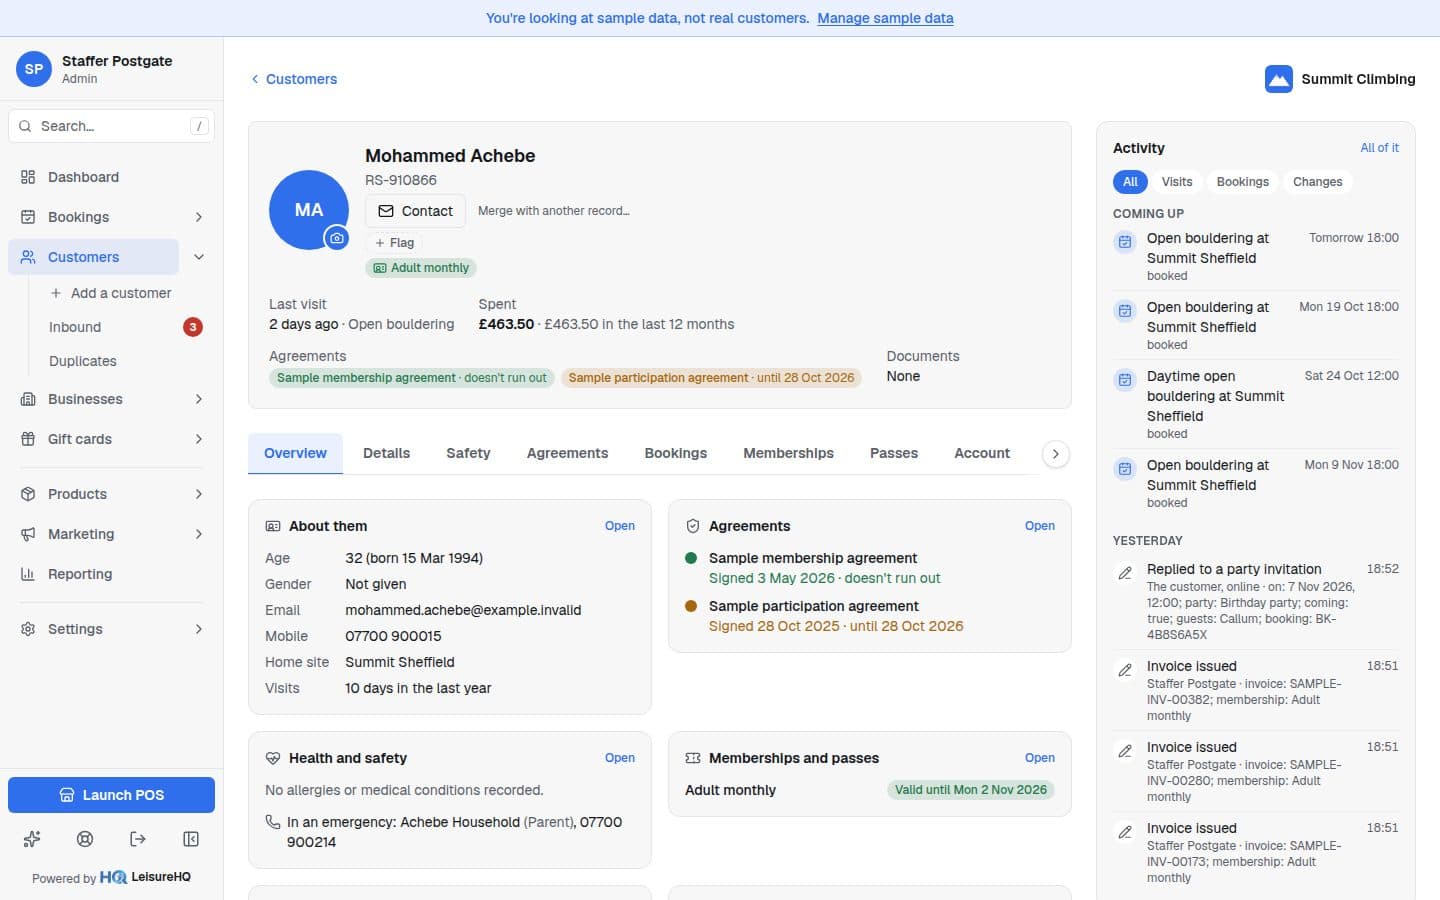Expand the Businesses chevron

click(199, 399)
